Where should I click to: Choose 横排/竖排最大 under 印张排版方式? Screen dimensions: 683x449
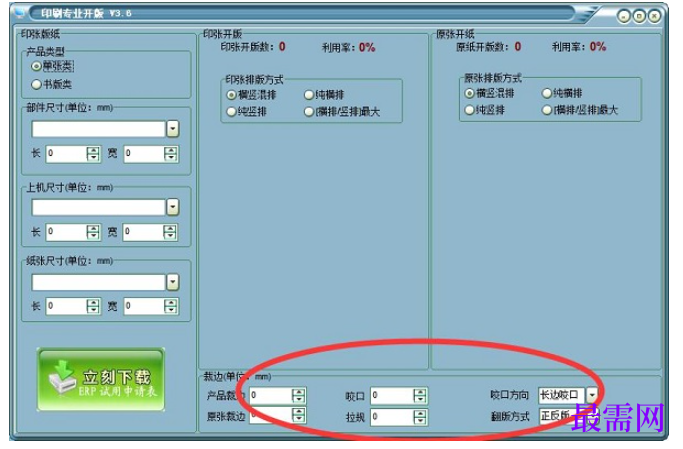309,111
